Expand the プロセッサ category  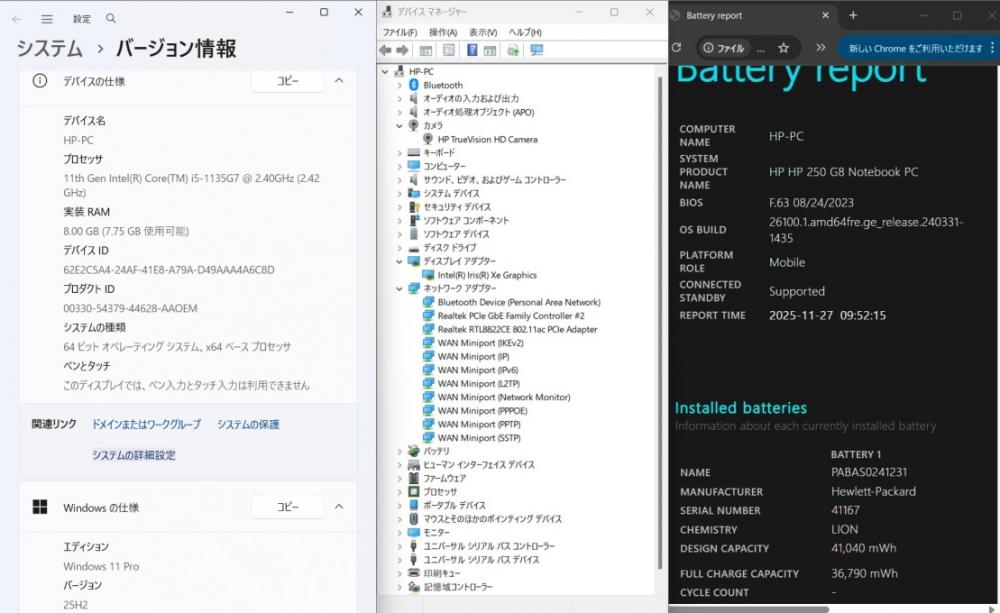point(399,492)
